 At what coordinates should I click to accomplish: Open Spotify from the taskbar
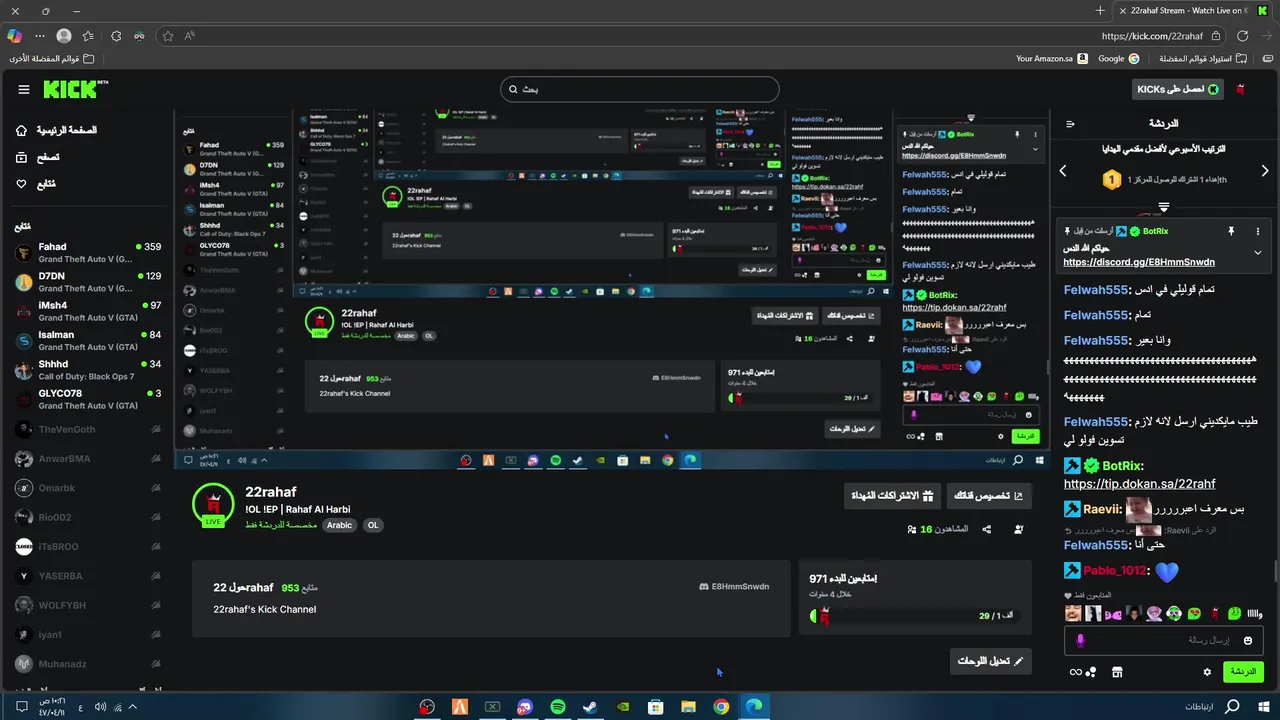tap(558, 707)
